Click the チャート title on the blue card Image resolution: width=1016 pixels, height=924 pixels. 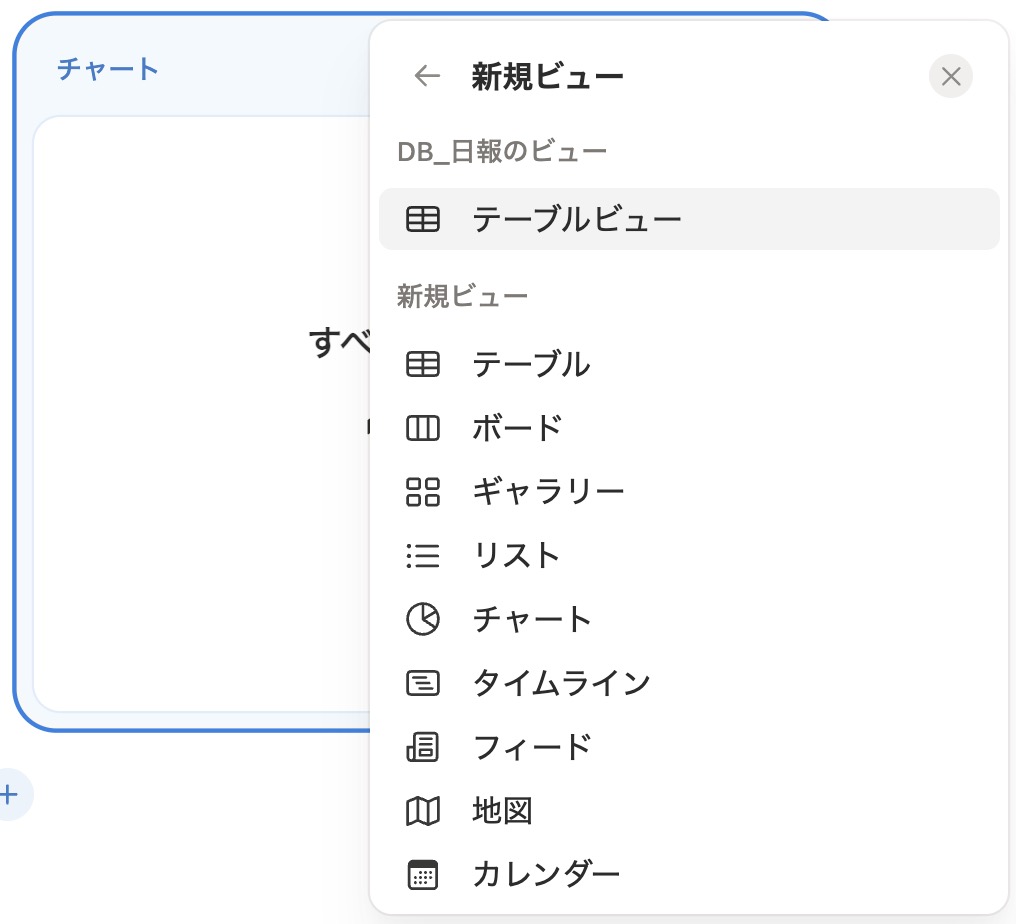click(108, 69)
